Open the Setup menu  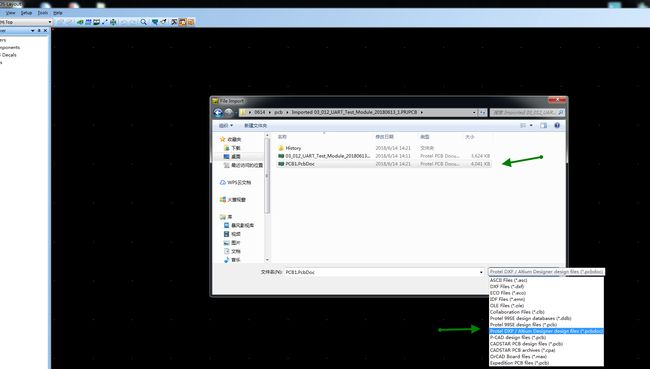tap(27, 13)
